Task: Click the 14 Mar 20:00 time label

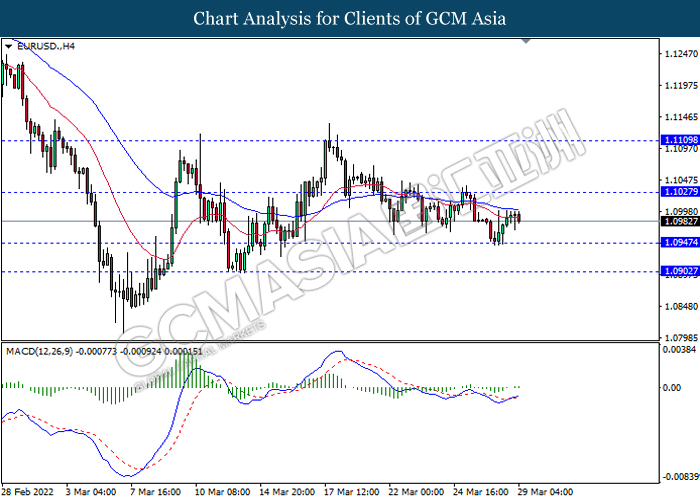Action: 287,492
